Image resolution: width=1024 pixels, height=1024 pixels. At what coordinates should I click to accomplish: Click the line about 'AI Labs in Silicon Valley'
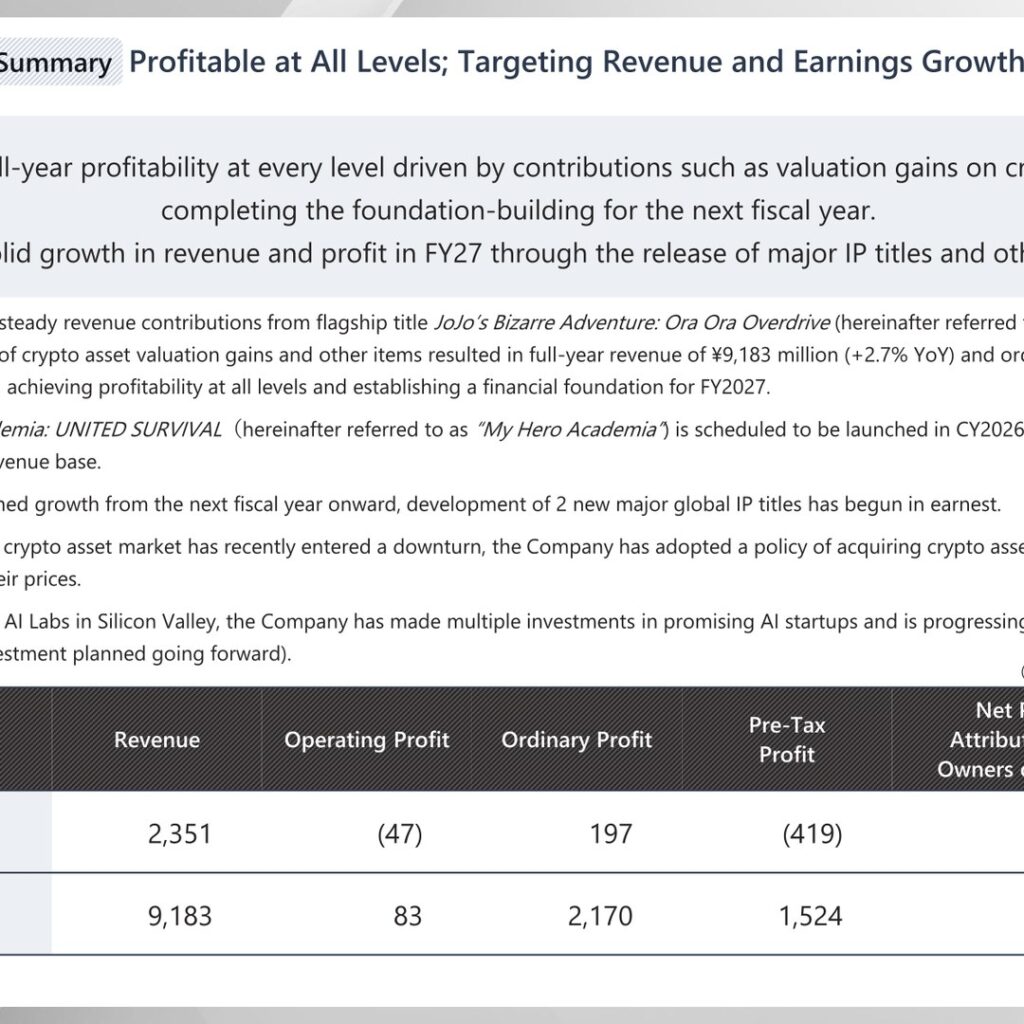coord(512,621)
